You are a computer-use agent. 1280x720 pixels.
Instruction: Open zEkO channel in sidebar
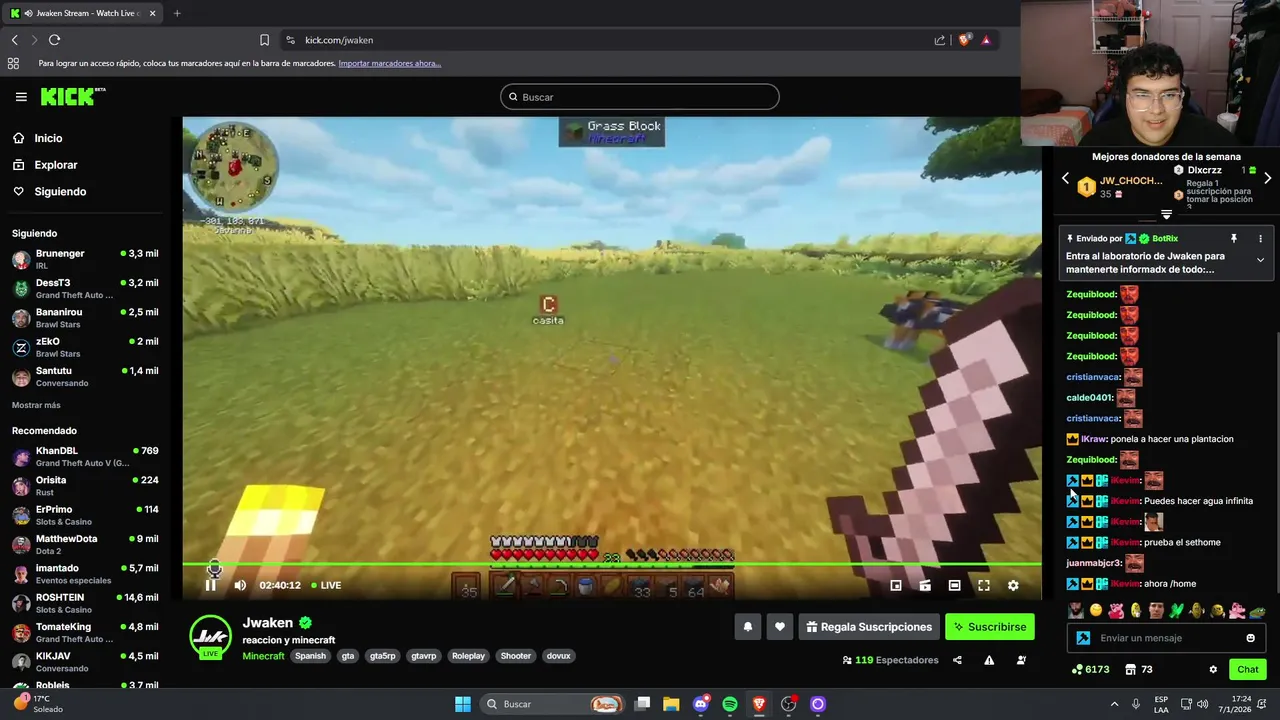point(85,347)
